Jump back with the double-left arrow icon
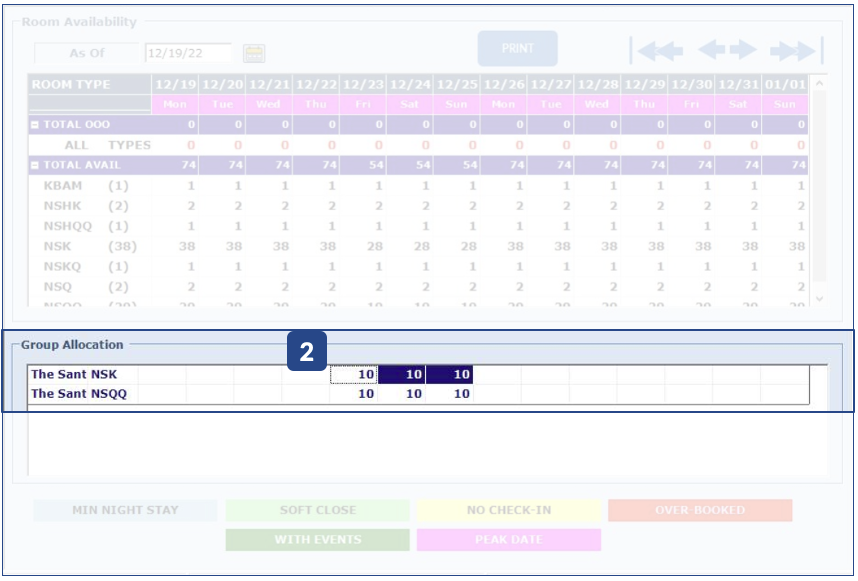The width and height of the screenshot is (858, 581). [x=656, y=50]
